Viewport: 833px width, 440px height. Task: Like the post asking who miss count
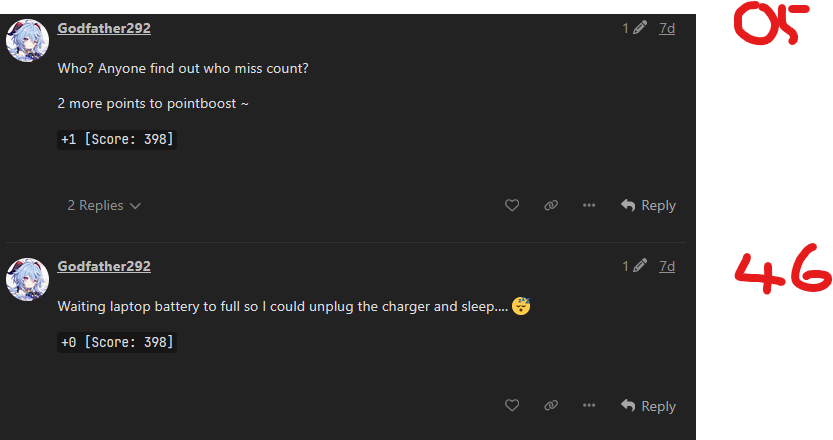point(512,205)
